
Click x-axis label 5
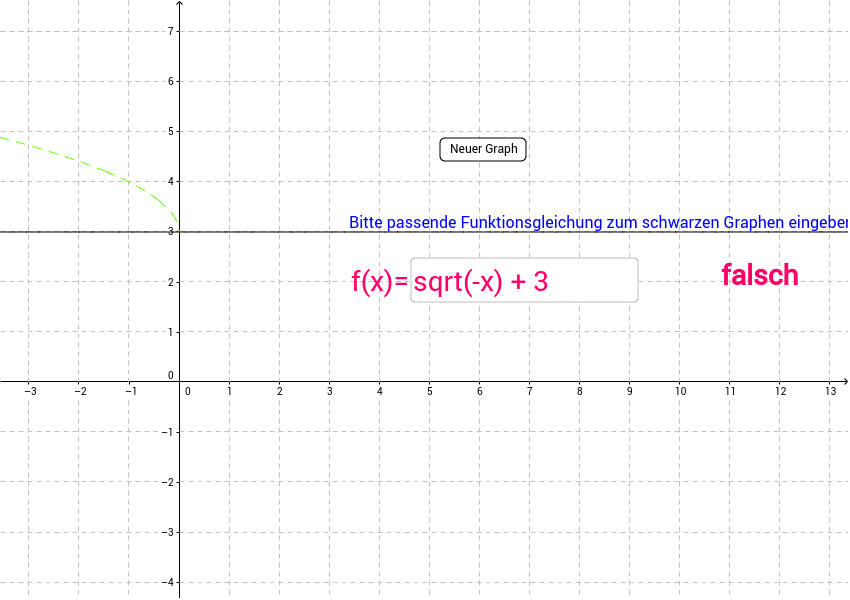[x=430, y=391]
